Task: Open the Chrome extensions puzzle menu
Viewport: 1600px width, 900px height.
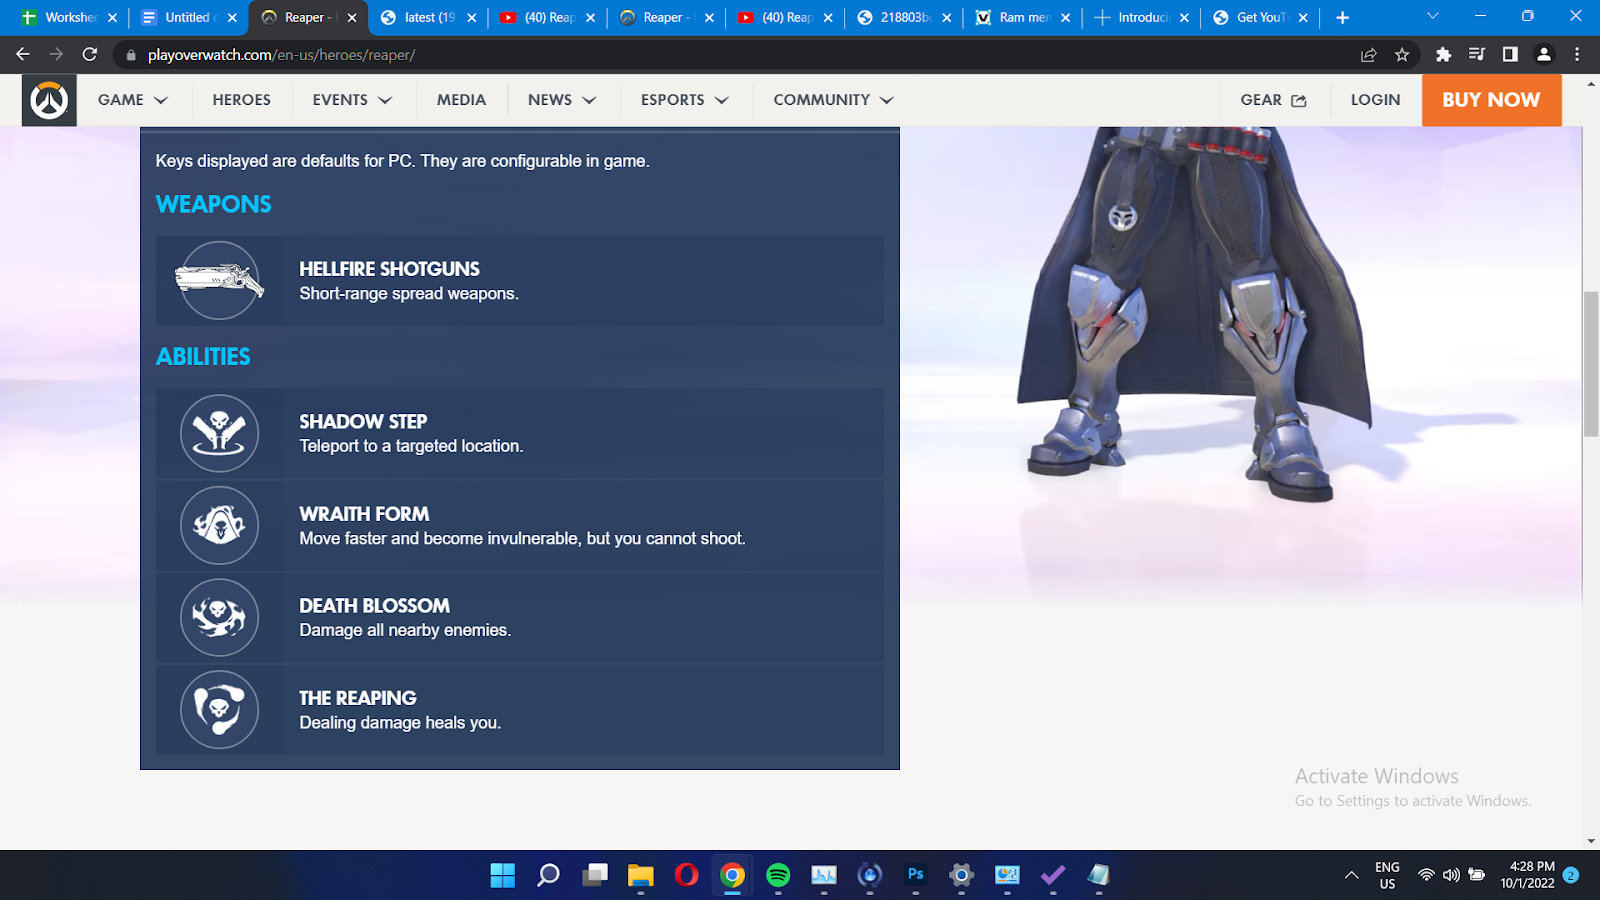Action: (1443, 55)
